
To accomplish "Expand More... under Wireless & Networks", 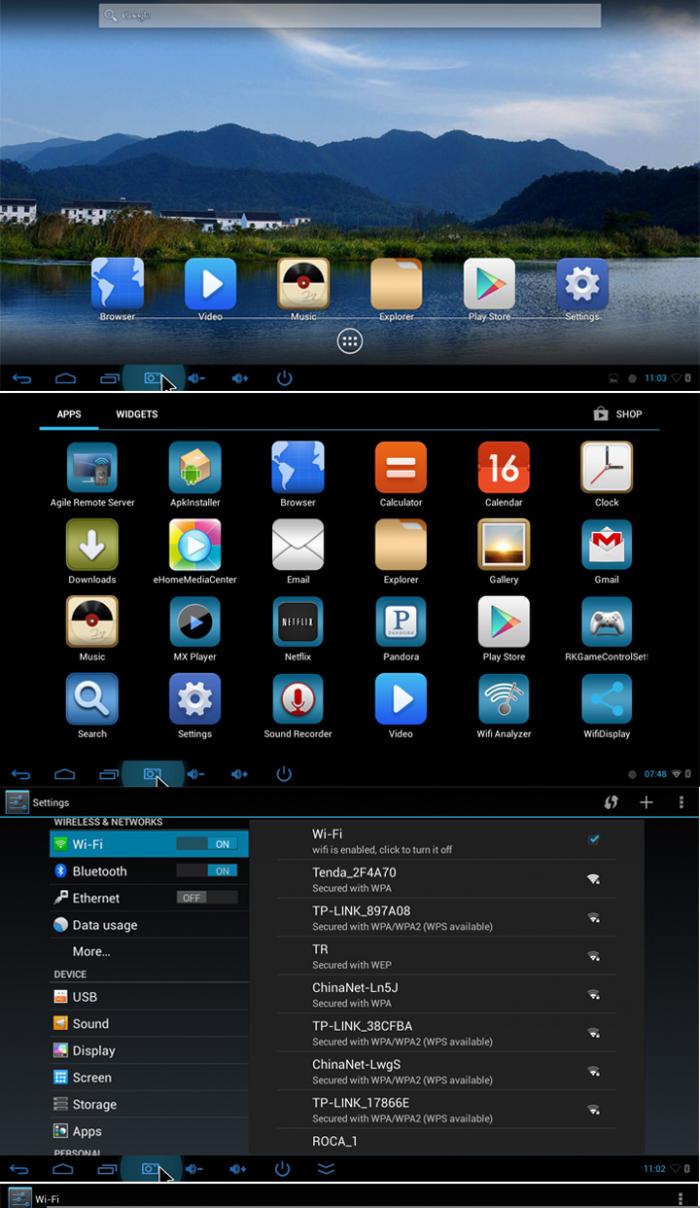I will coord(91,951).
